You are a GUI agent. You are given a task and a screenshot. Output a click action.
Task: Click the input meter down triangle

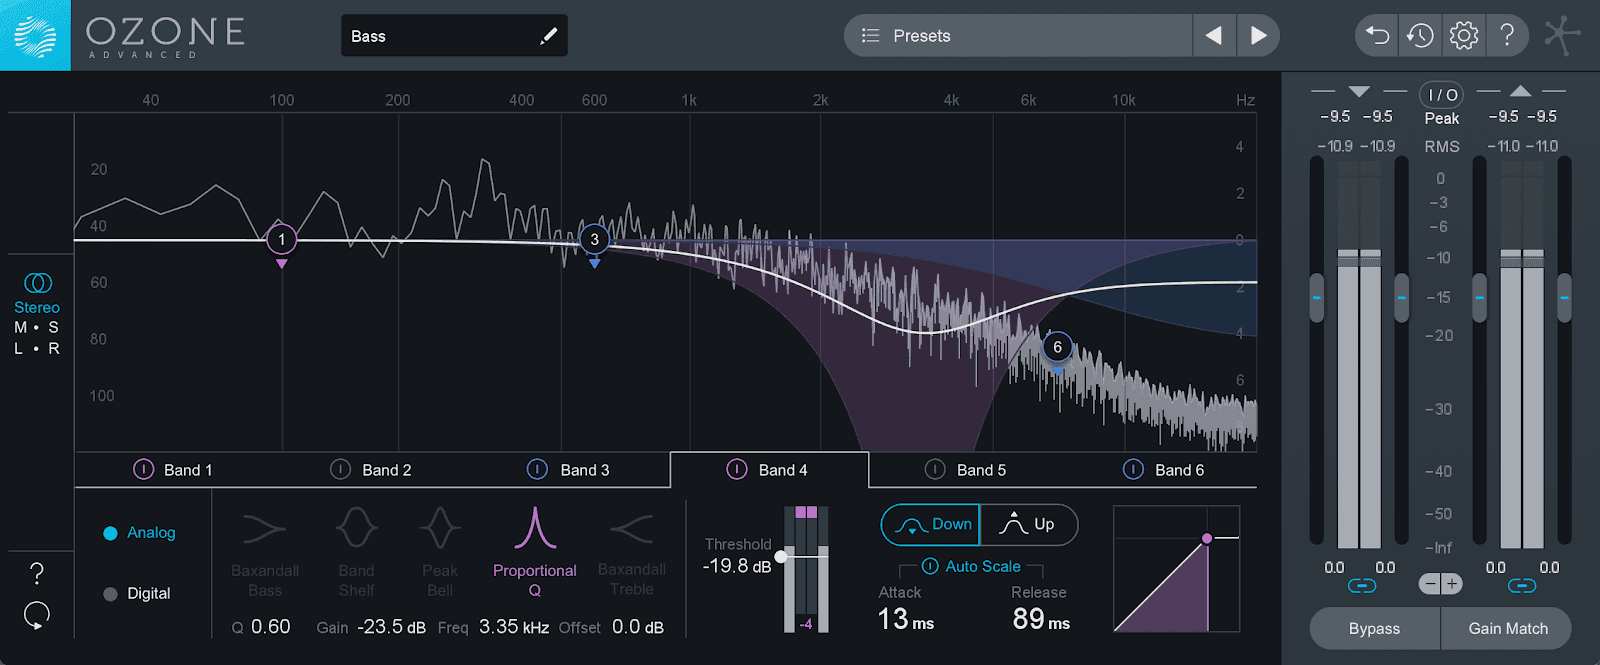[1359, 92]
